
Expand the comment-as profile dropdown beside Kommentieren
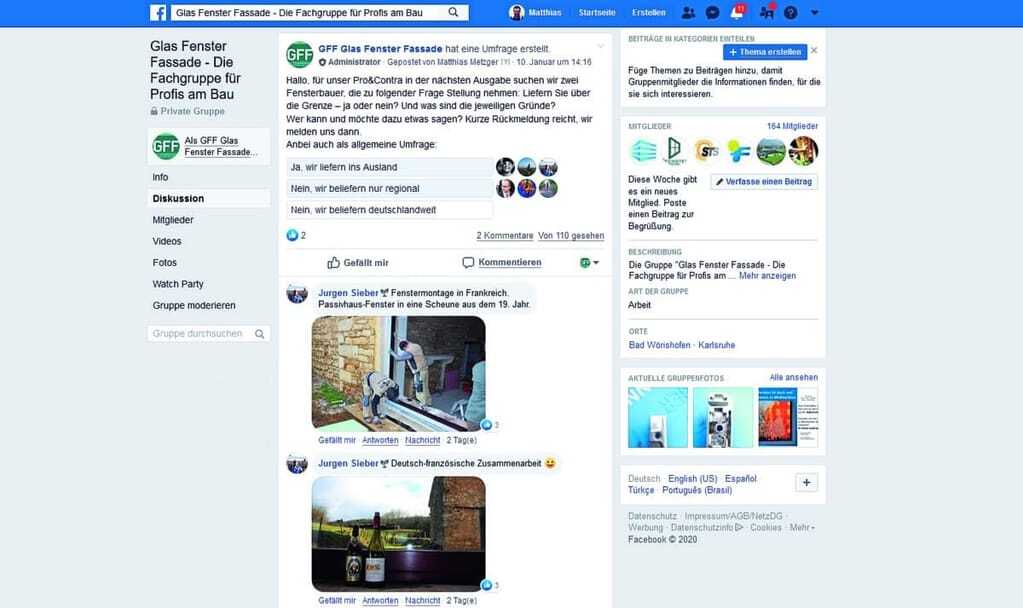pos(589,263)
